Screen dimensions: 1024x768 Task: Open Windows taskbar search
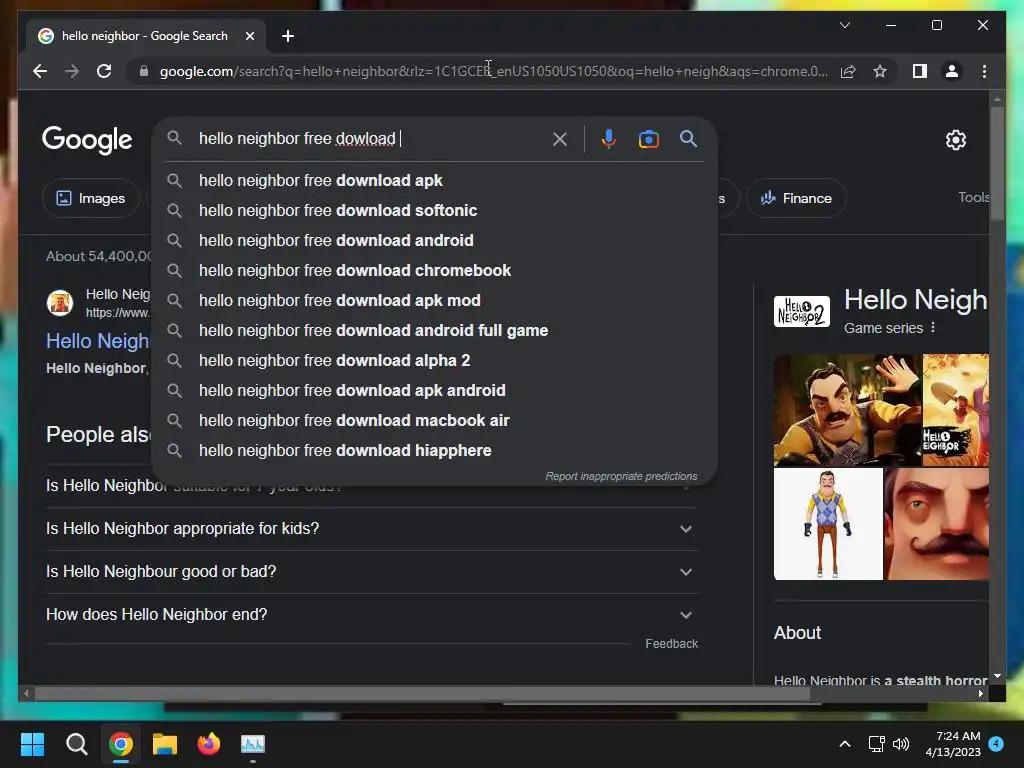click(76, 744)
